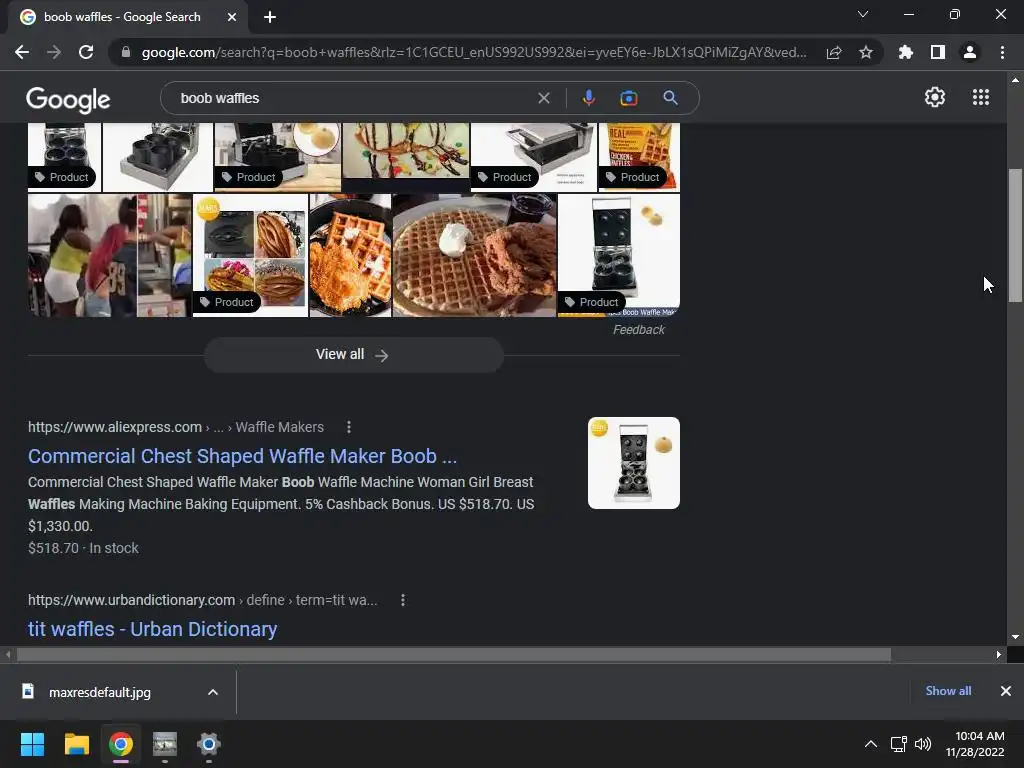Click View all images button
1024x768 pixels.
click(353, 355)
